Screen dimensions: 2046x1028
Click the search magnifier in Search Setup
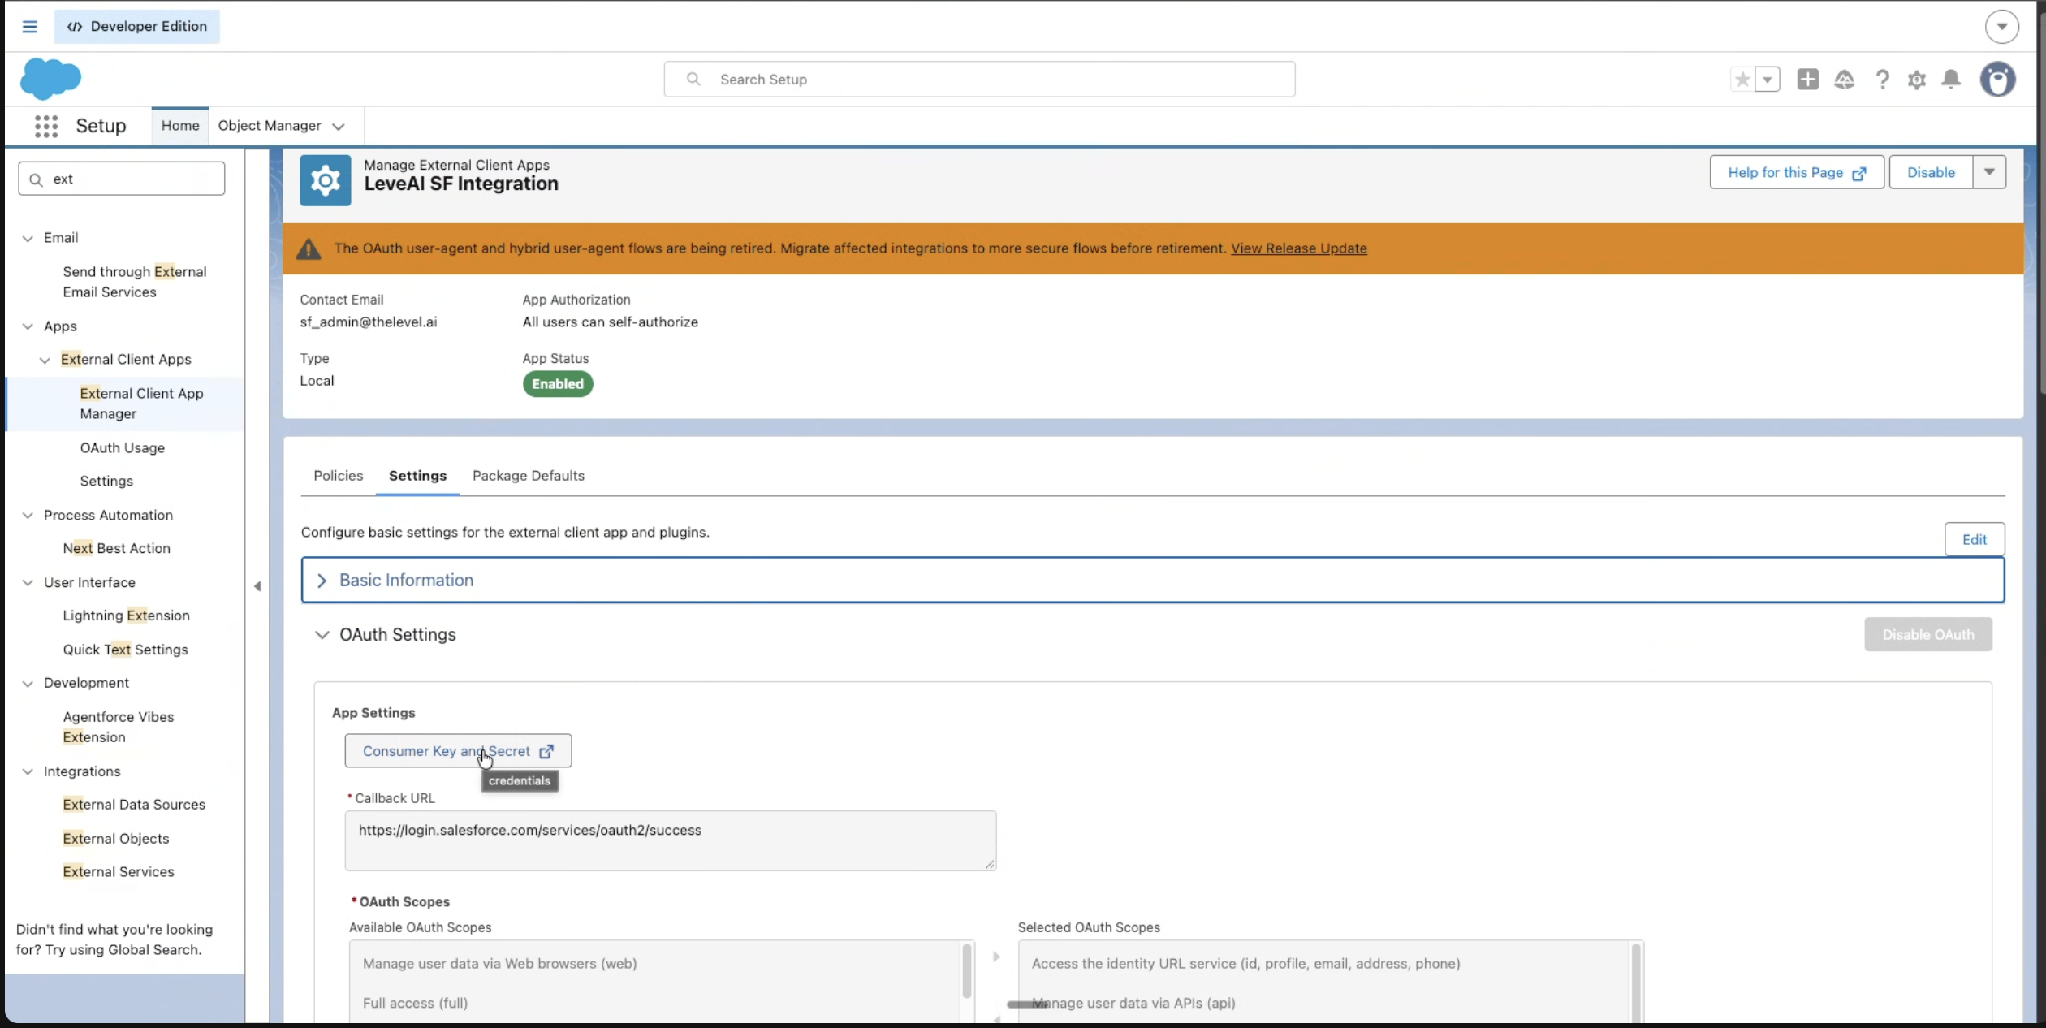(693, 79)
